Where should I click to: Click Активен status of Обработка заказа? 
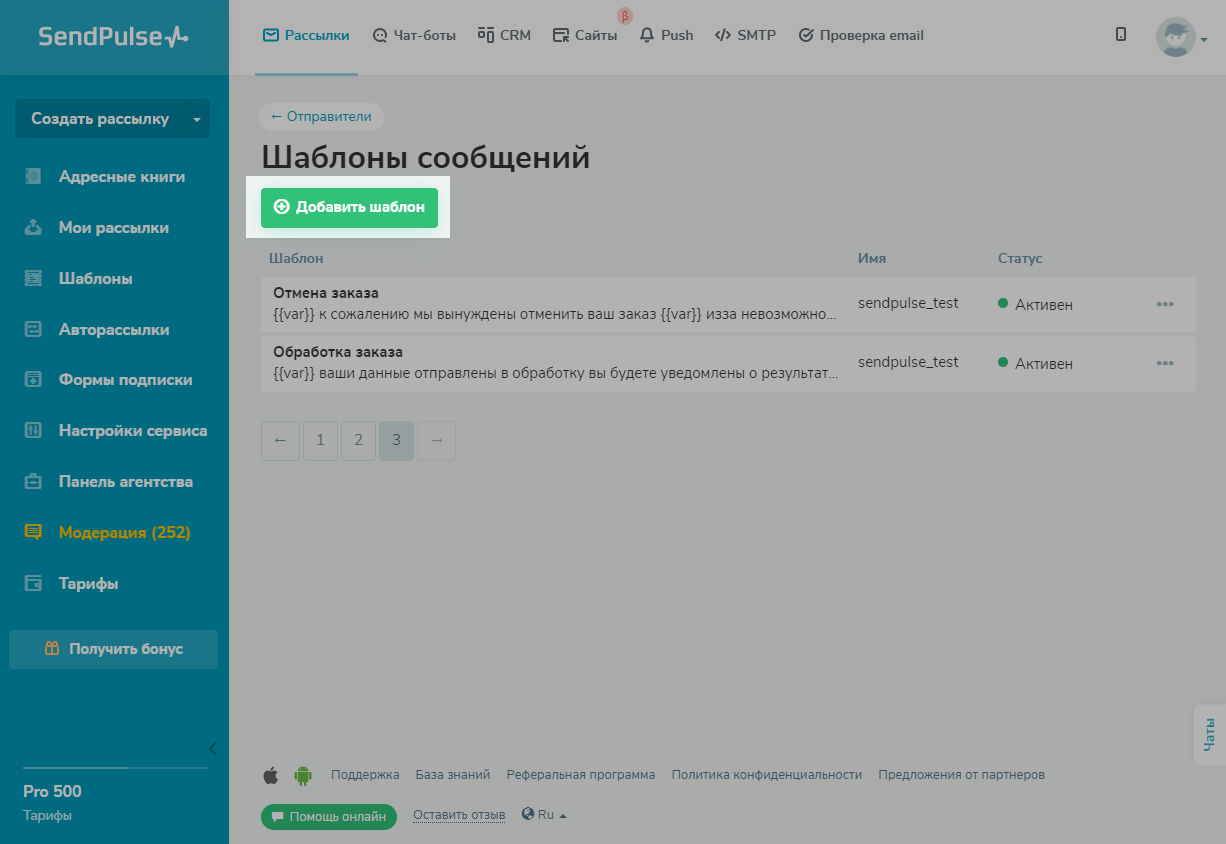pyautogui.click(x=1035, y=364)
